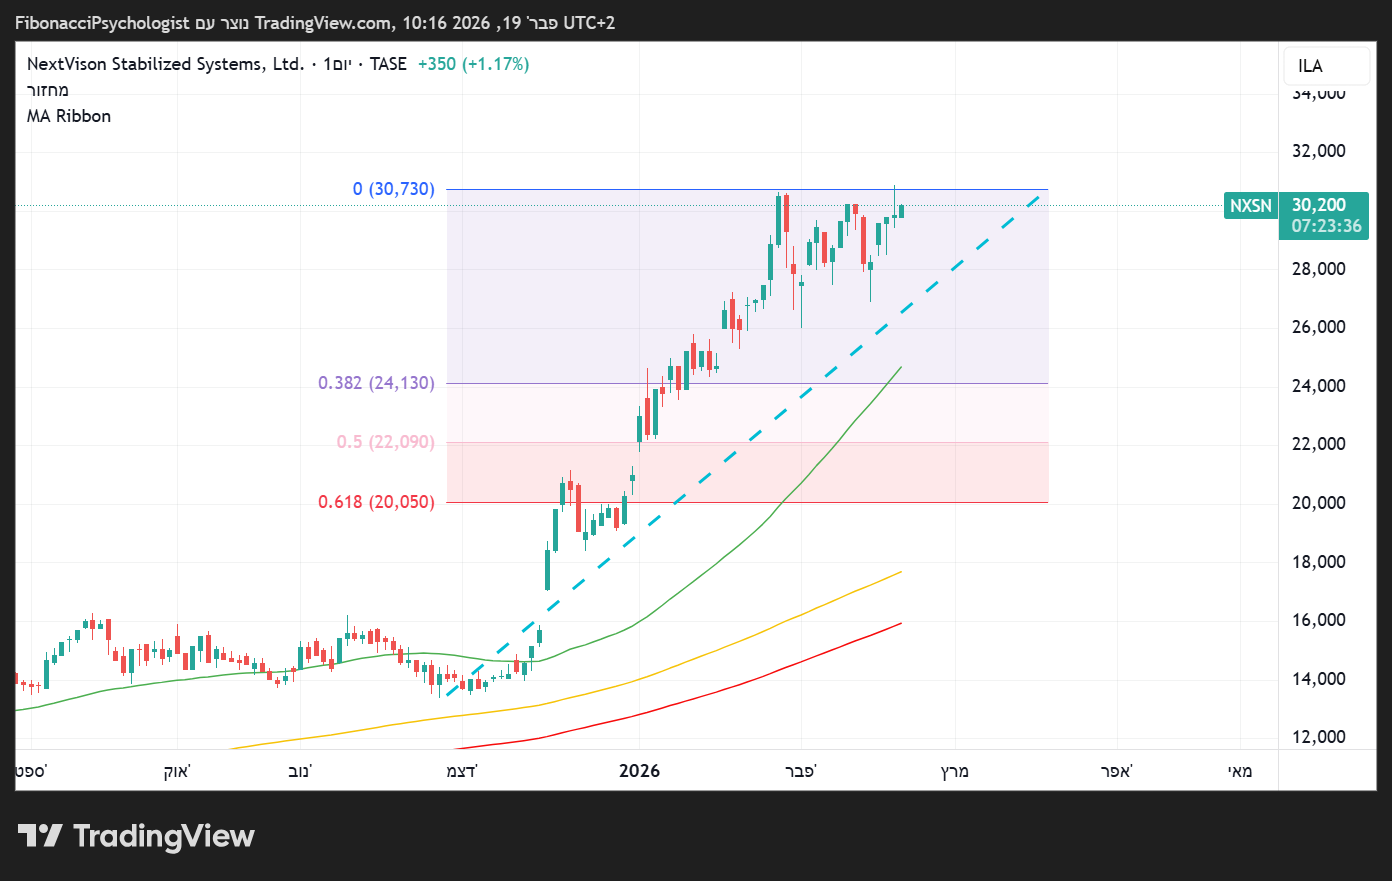Select the מחזור volume indicator label
The image size is (1392, 881).
click(x=48, y=90)
